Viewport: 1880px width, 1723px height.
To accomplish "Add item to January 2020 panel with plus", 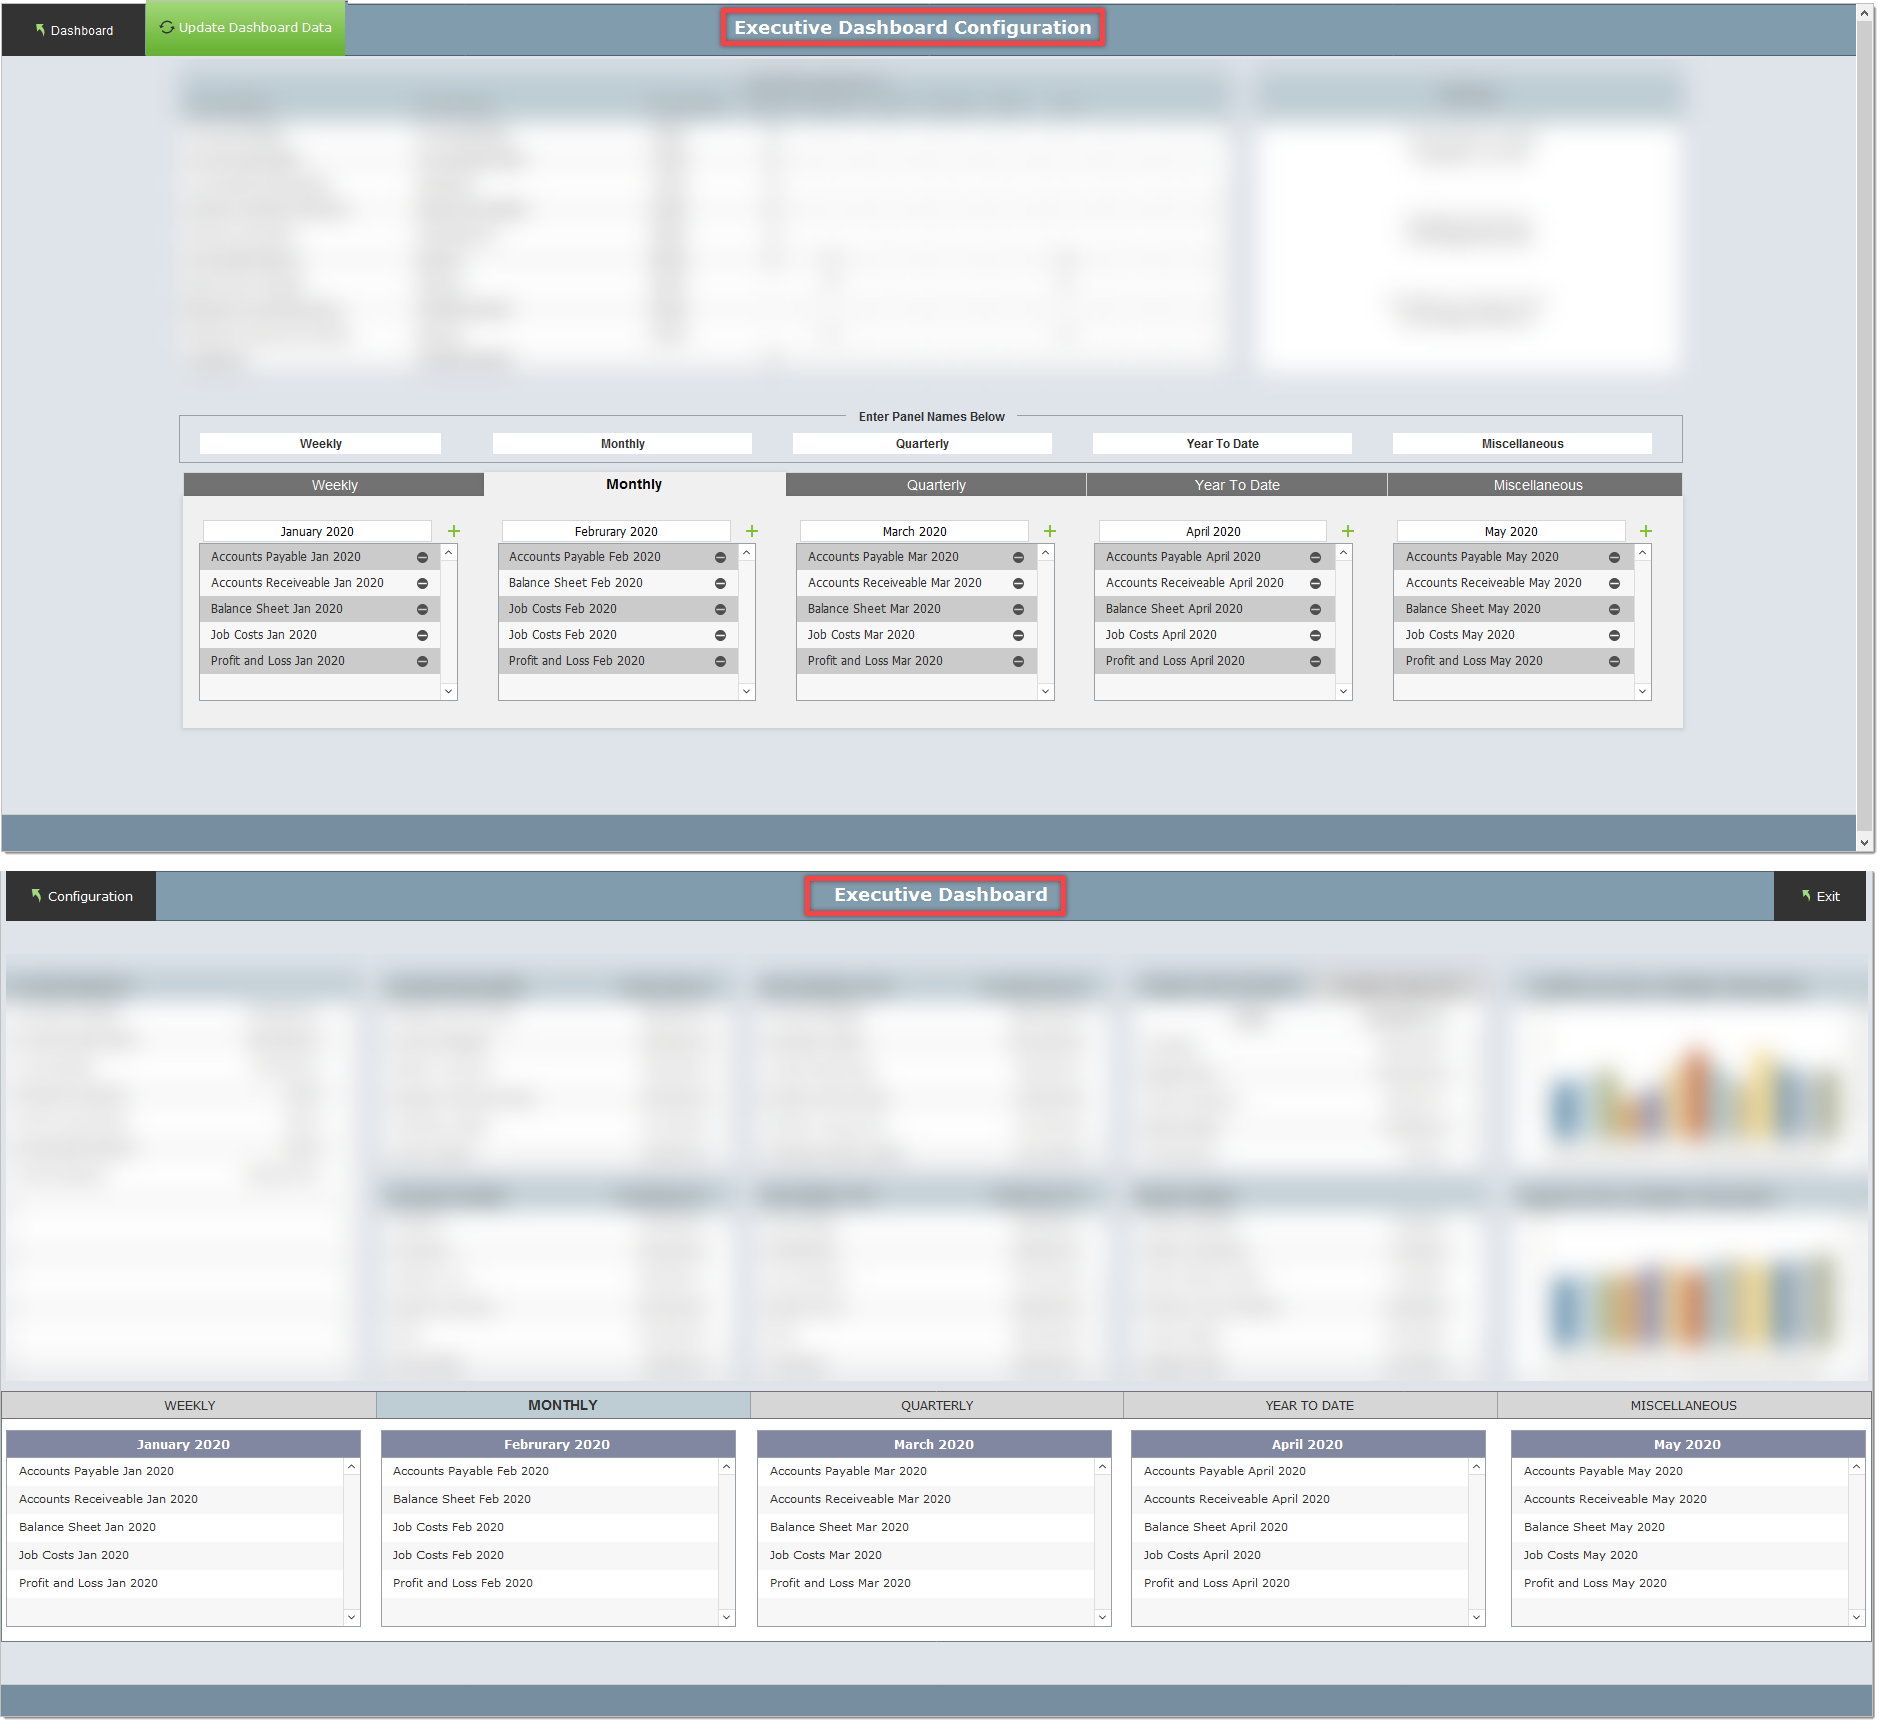I will pos(454,531).
